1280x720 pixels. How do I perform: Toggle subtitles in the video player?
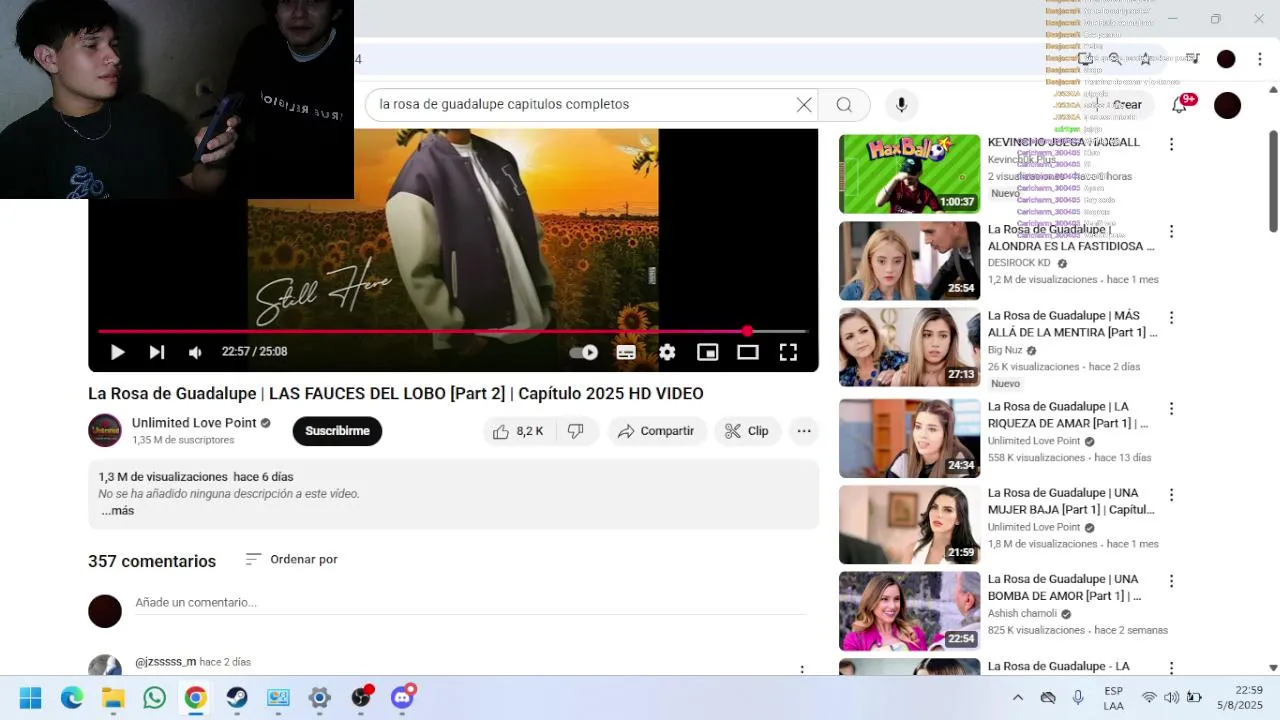coord(626,352)
